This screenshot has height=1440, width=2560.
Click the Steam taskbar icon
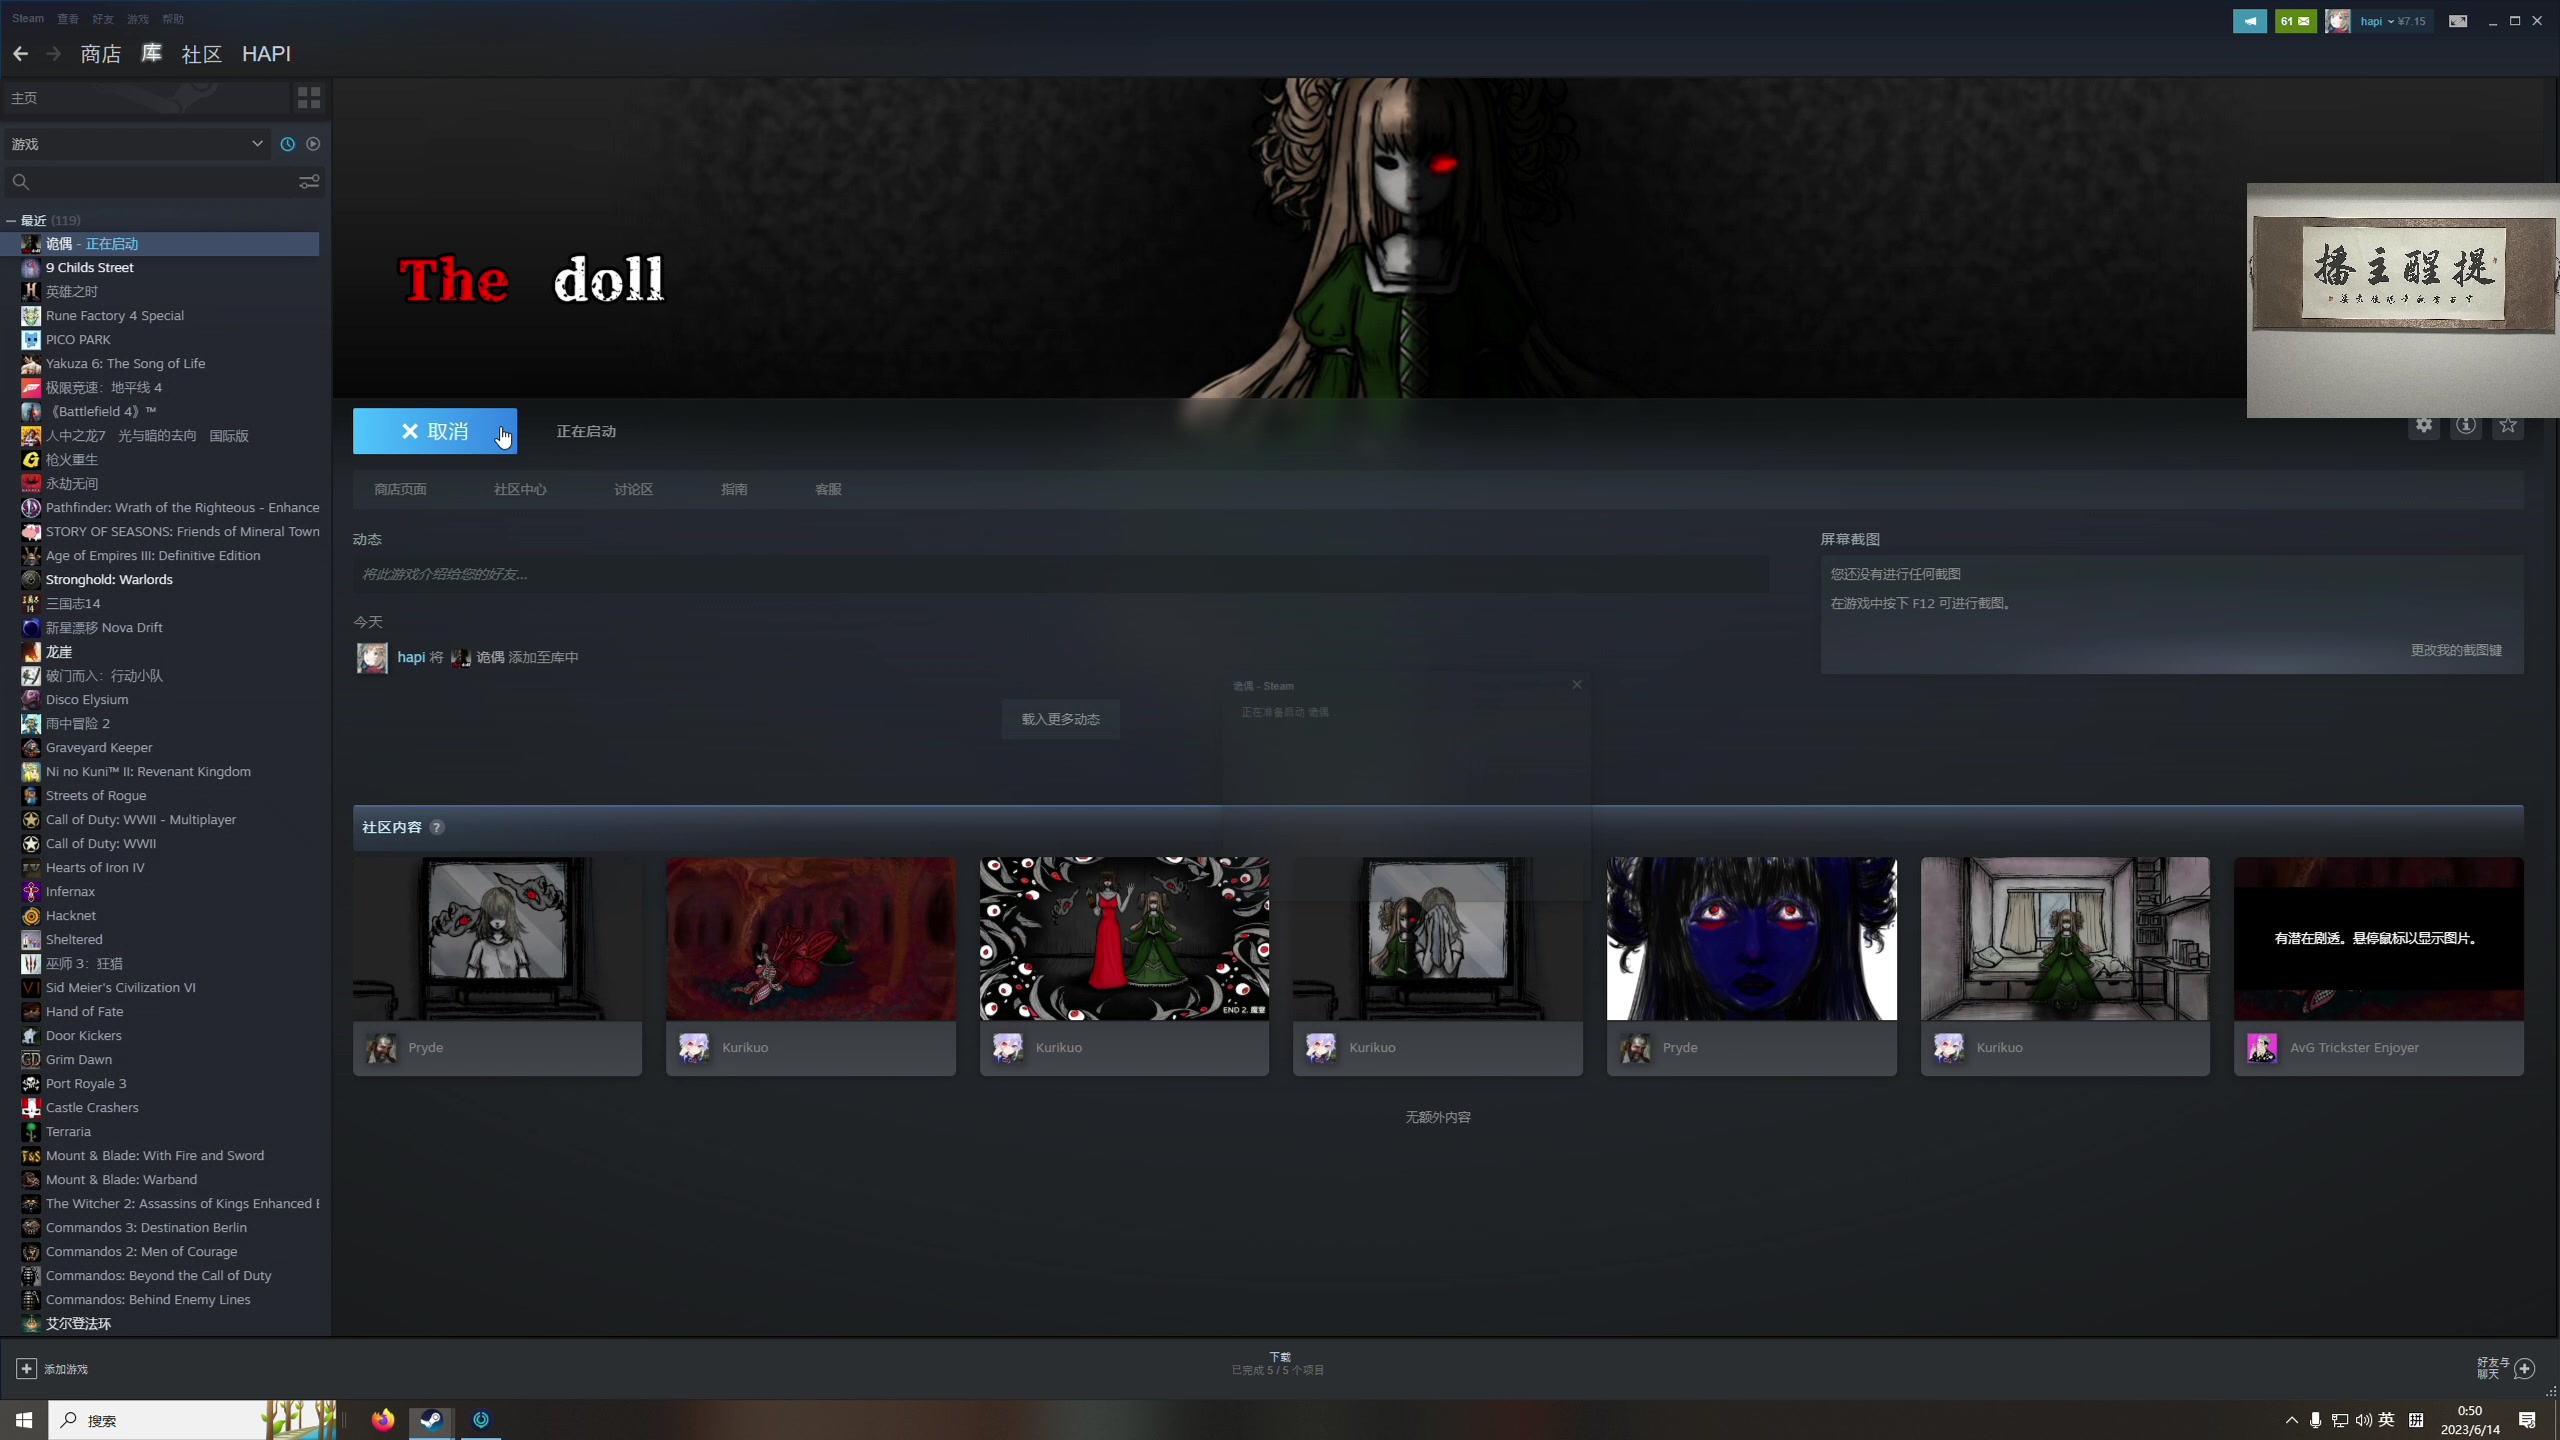click(431, 1420)
